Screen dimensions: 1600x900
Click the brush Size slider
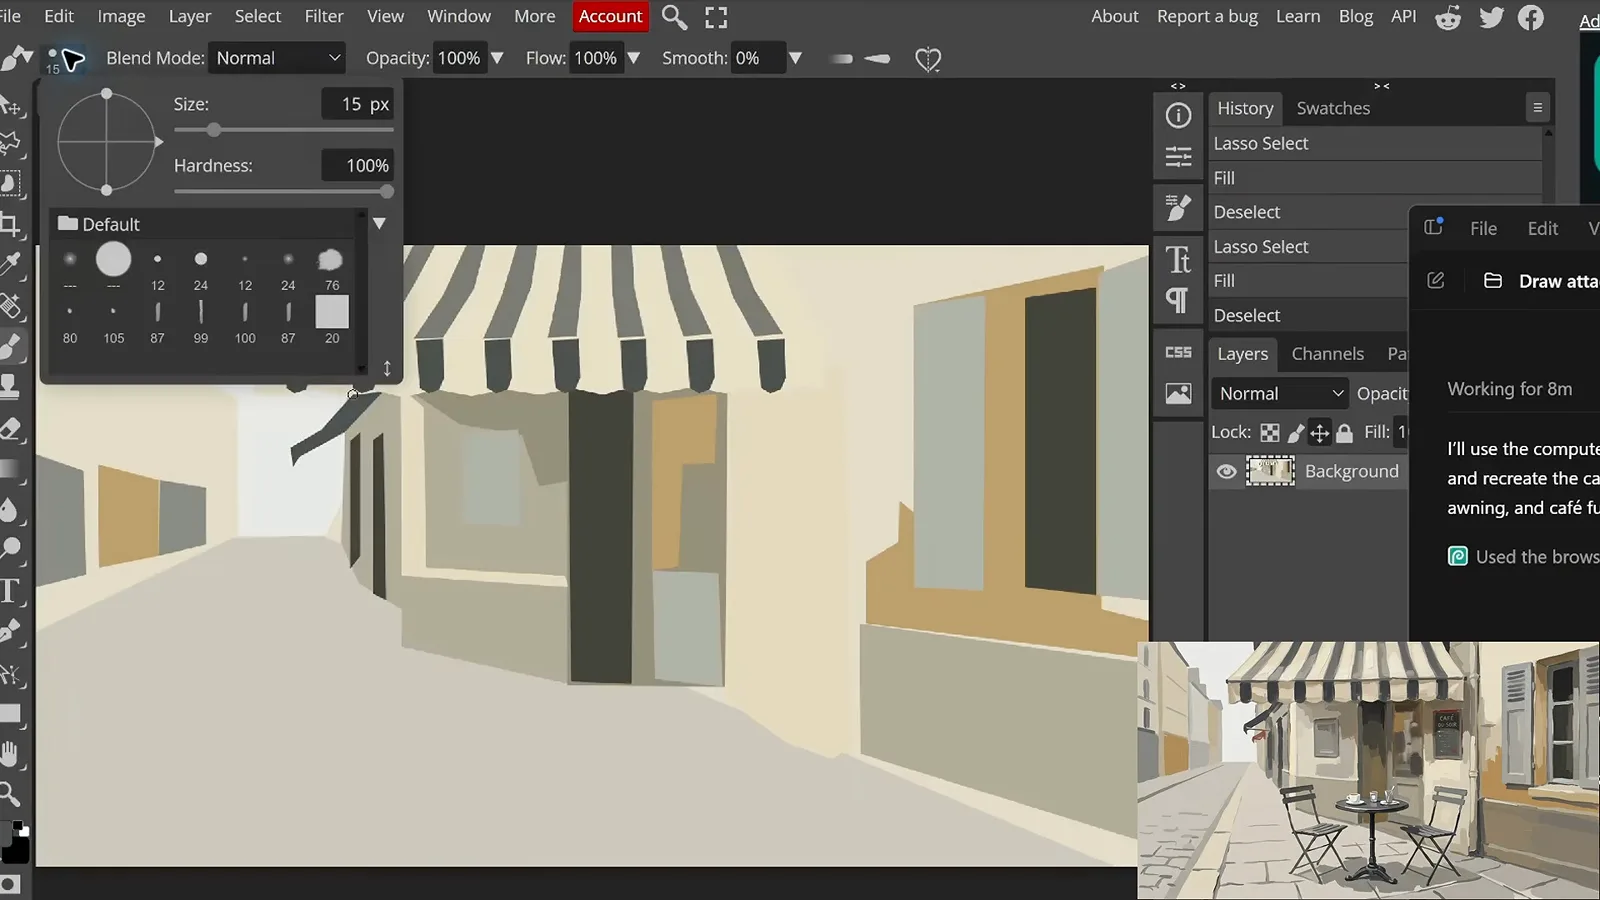[x=283, y=130]
